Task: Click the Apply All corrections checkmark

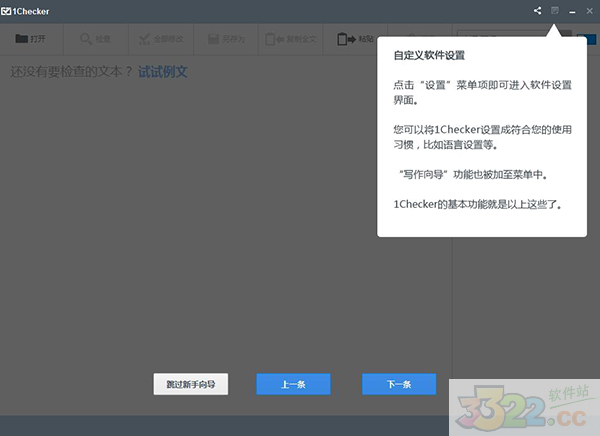Action: point(144,39)
